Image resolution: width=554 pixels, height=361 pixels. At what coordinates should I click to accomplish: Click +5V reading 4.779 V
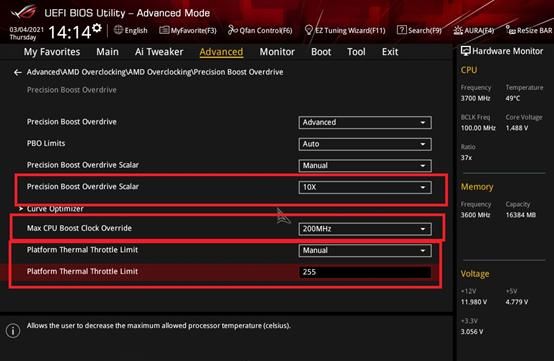517,302
